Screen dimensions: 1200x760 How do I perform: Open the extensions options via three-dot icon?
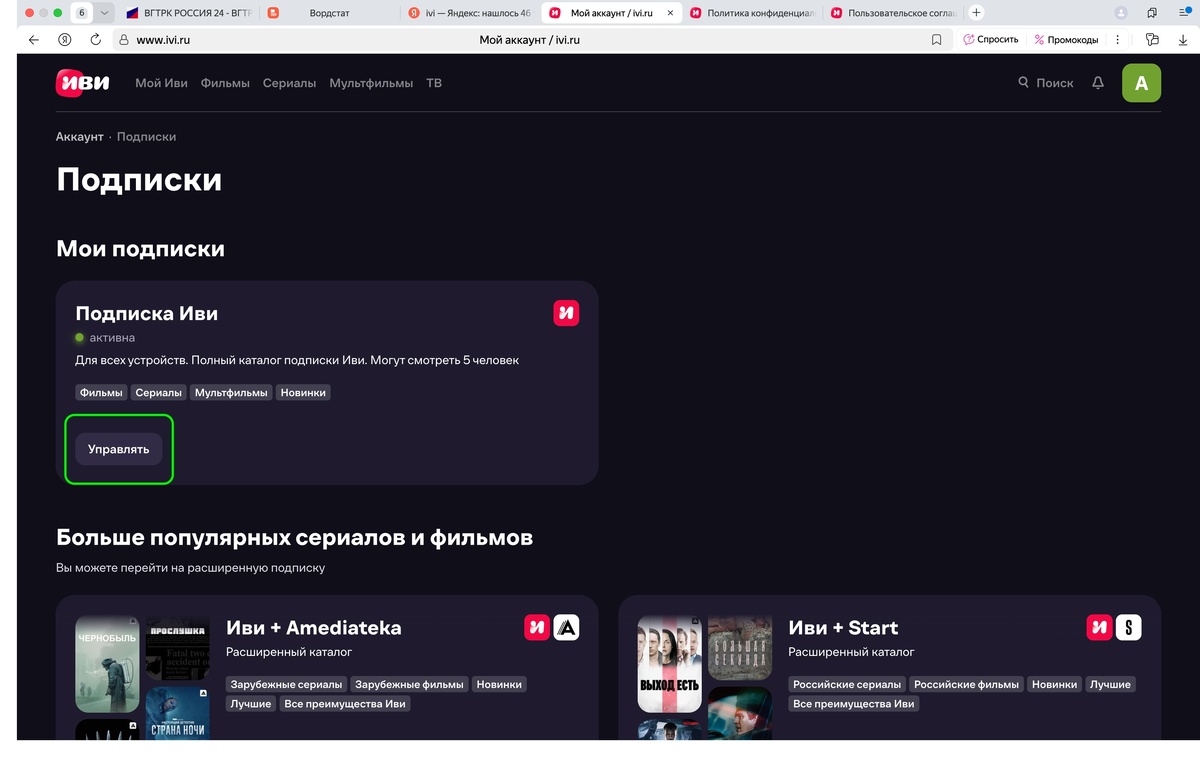coord(1117,40)
